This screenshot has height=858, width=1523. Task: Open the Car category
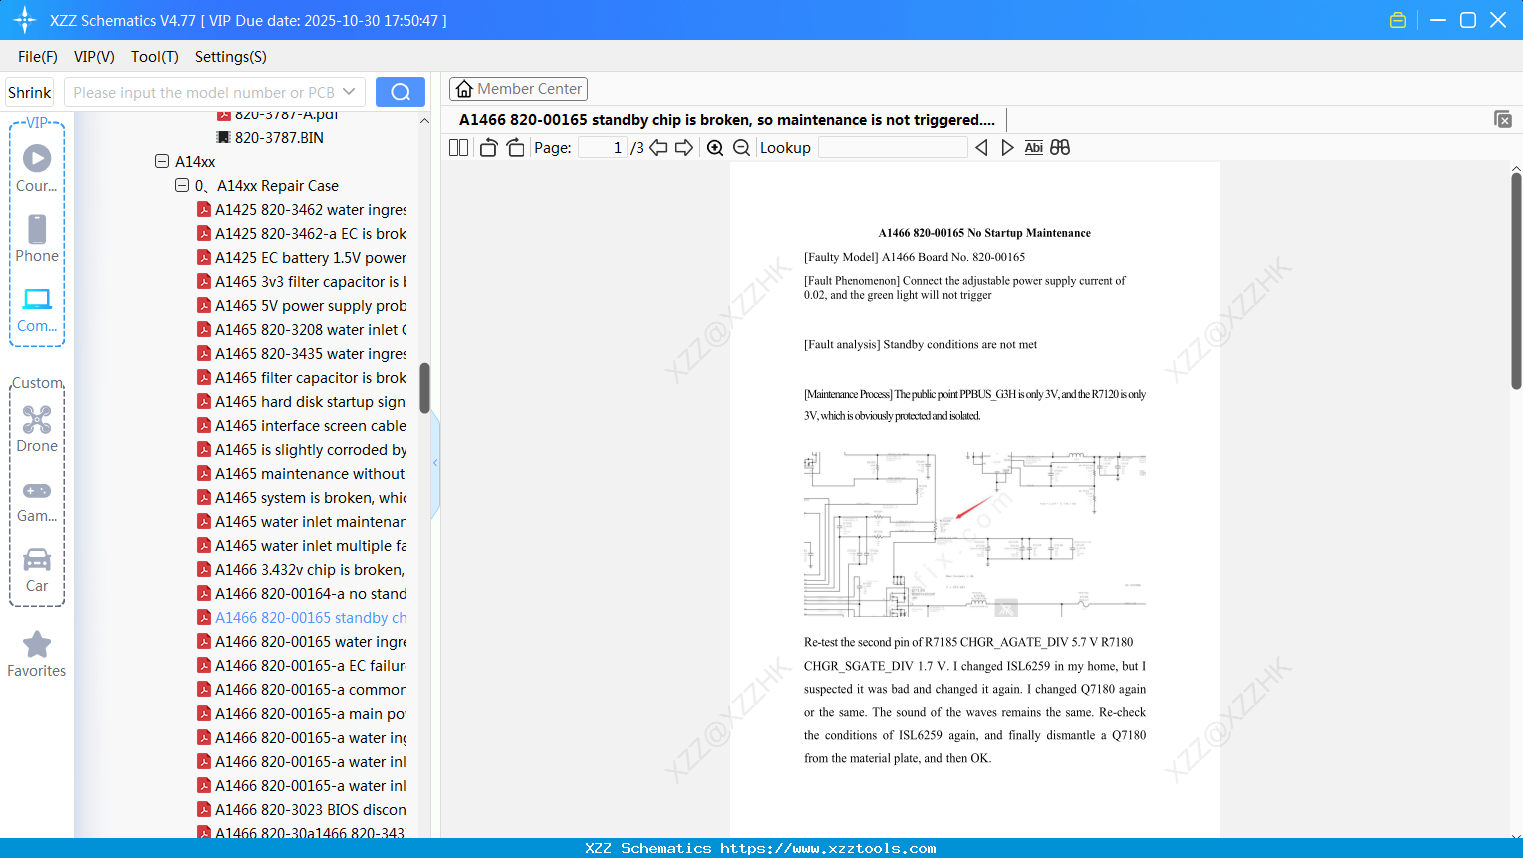click(37, 570)
